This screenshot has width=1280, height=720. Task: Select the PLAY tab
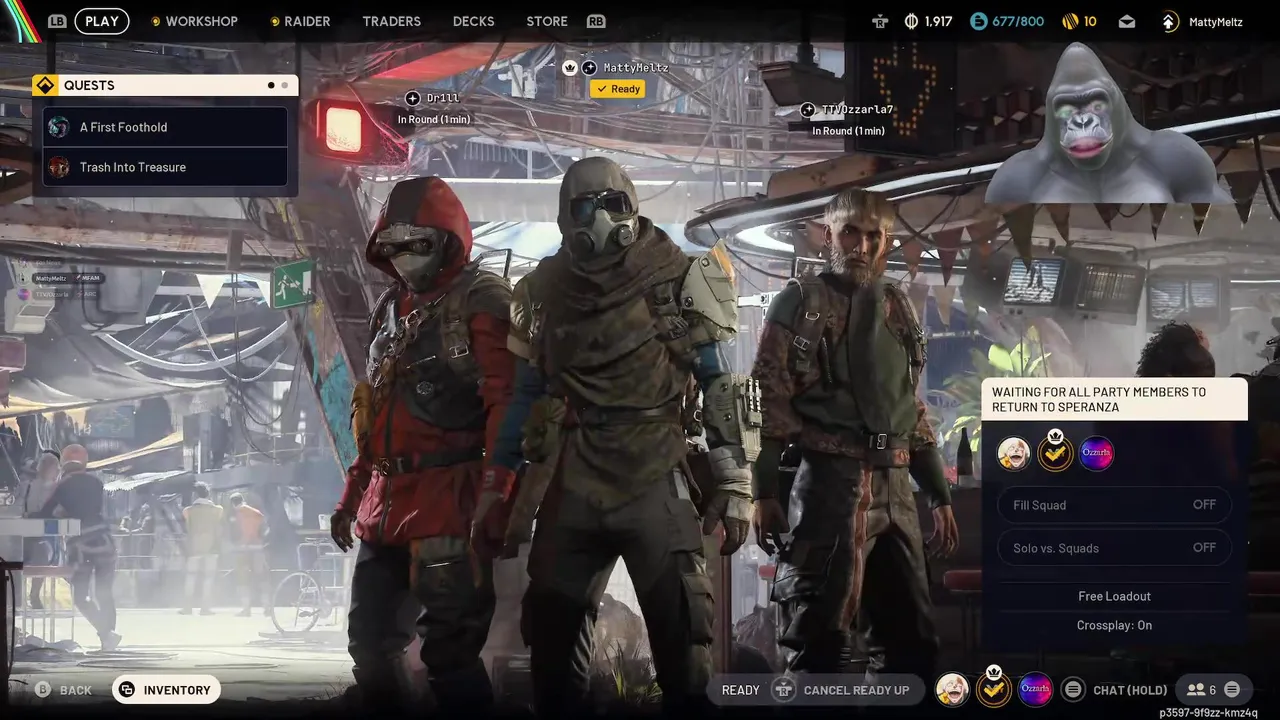(101, 21)
